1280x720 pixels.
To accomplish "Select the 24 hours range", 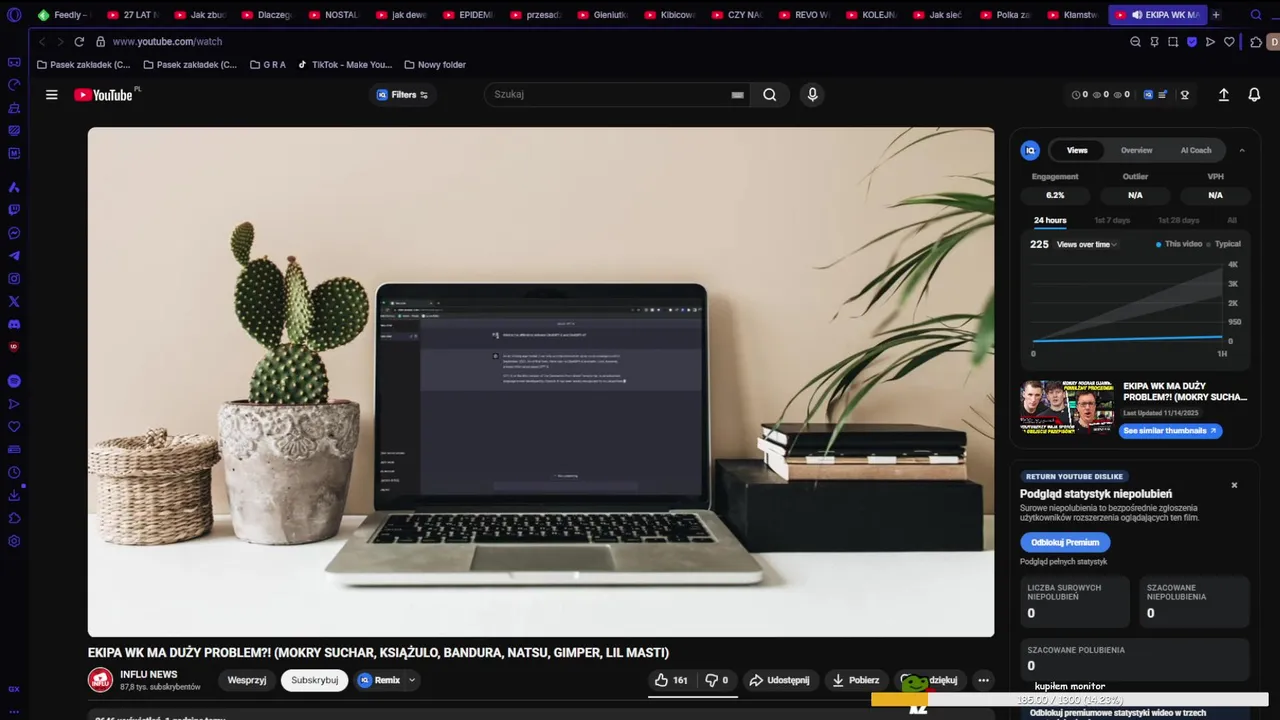I will coord(1050,220).
